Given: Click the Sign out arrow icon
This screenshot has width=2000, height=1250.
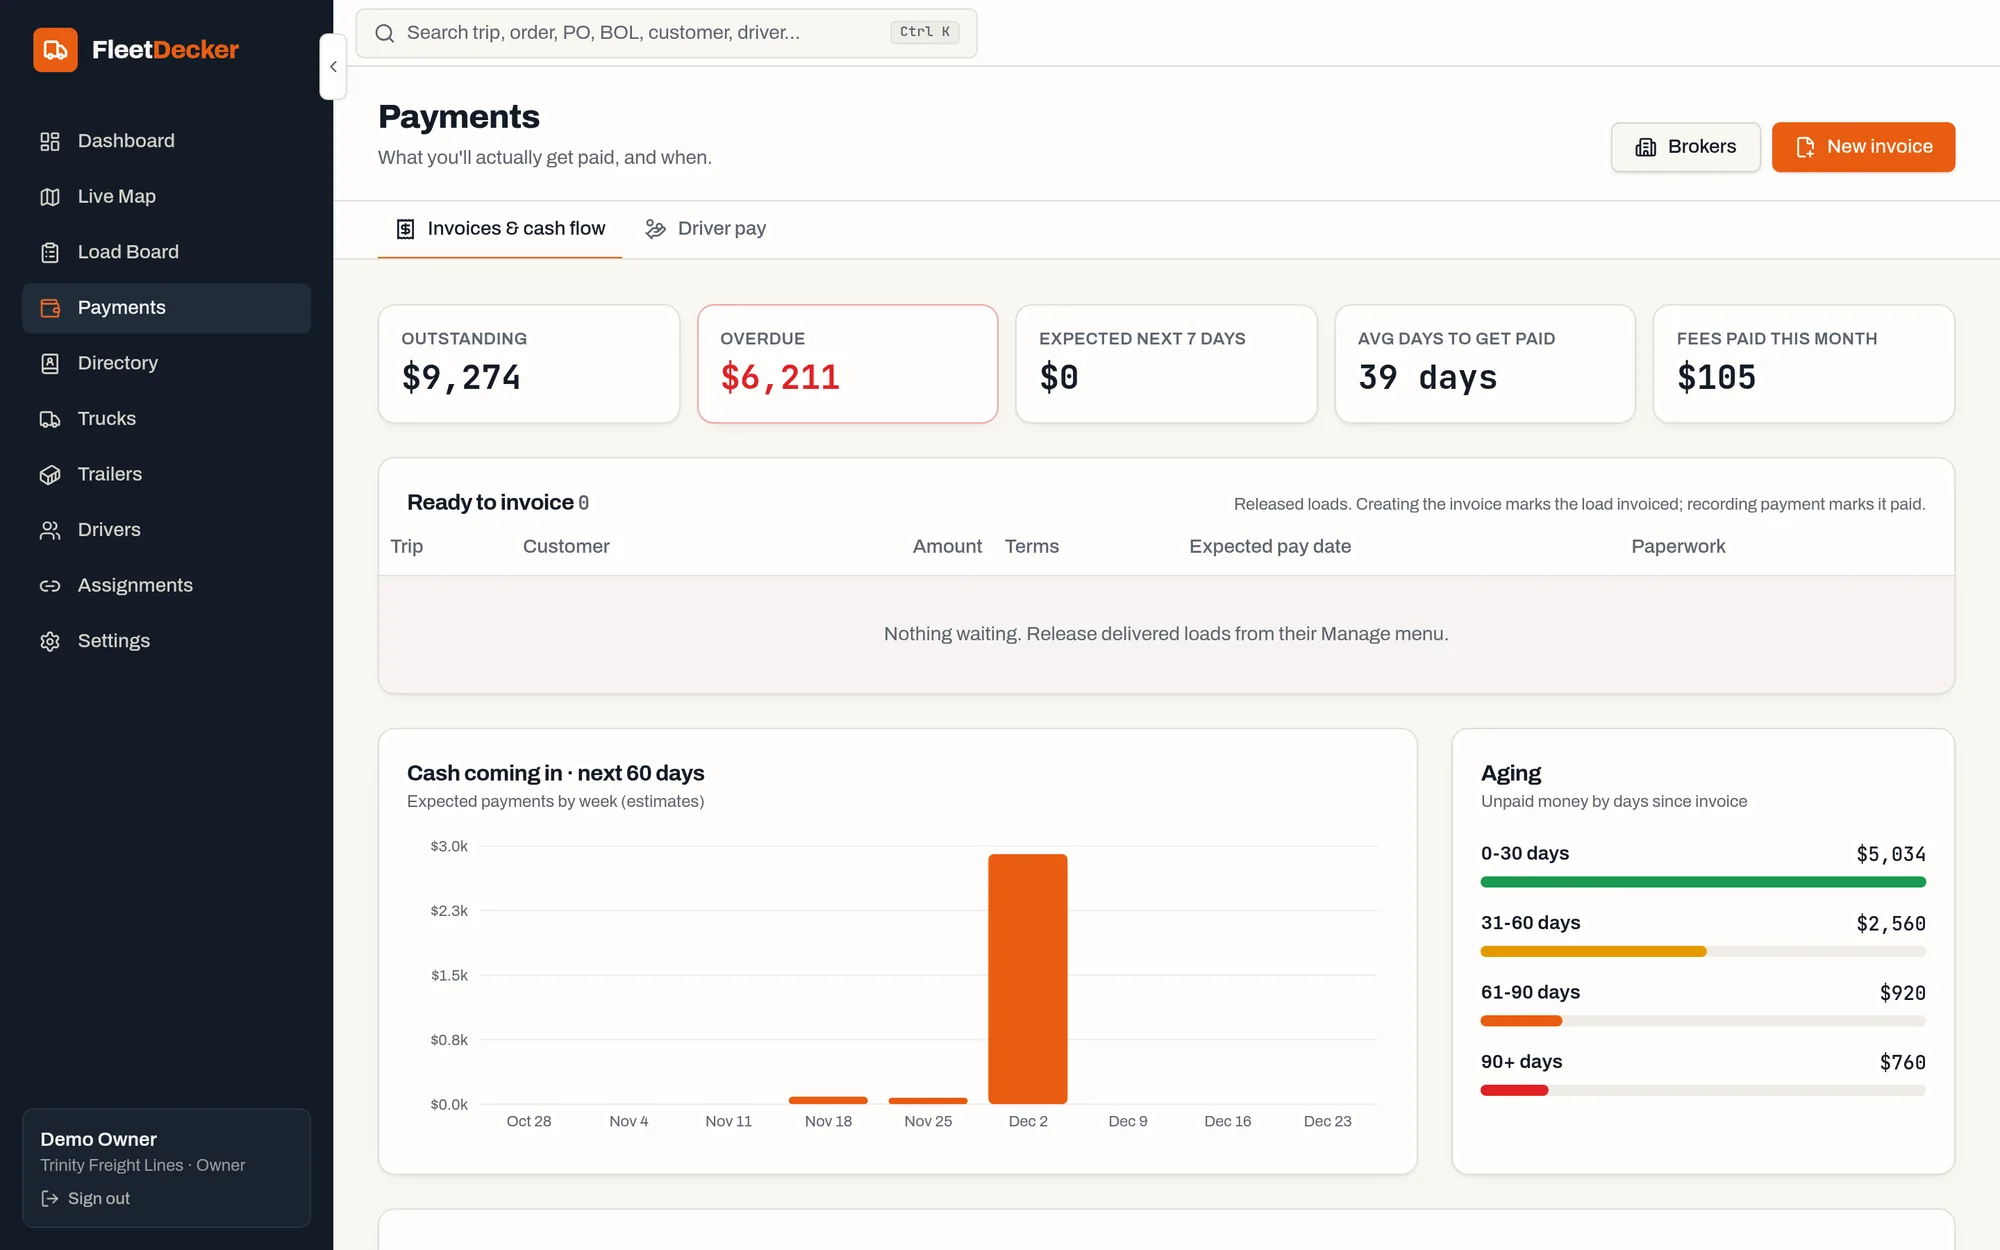Looking at the screenshot, I should coord(49,1198).
